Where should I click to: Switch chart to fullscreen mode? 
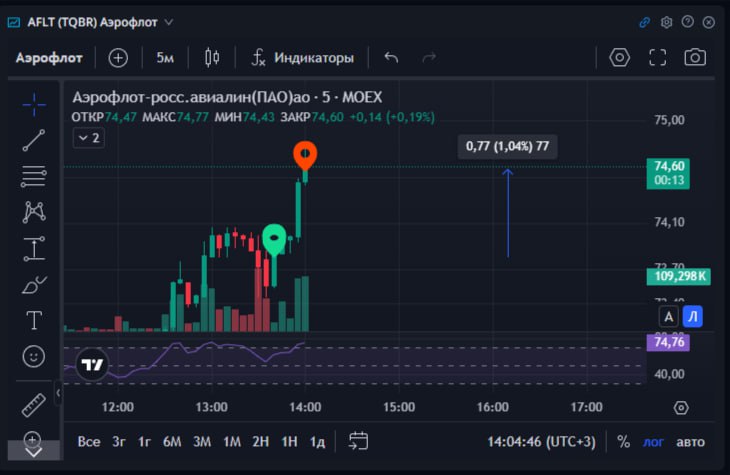pyautogui.click(x=657, y=58)
